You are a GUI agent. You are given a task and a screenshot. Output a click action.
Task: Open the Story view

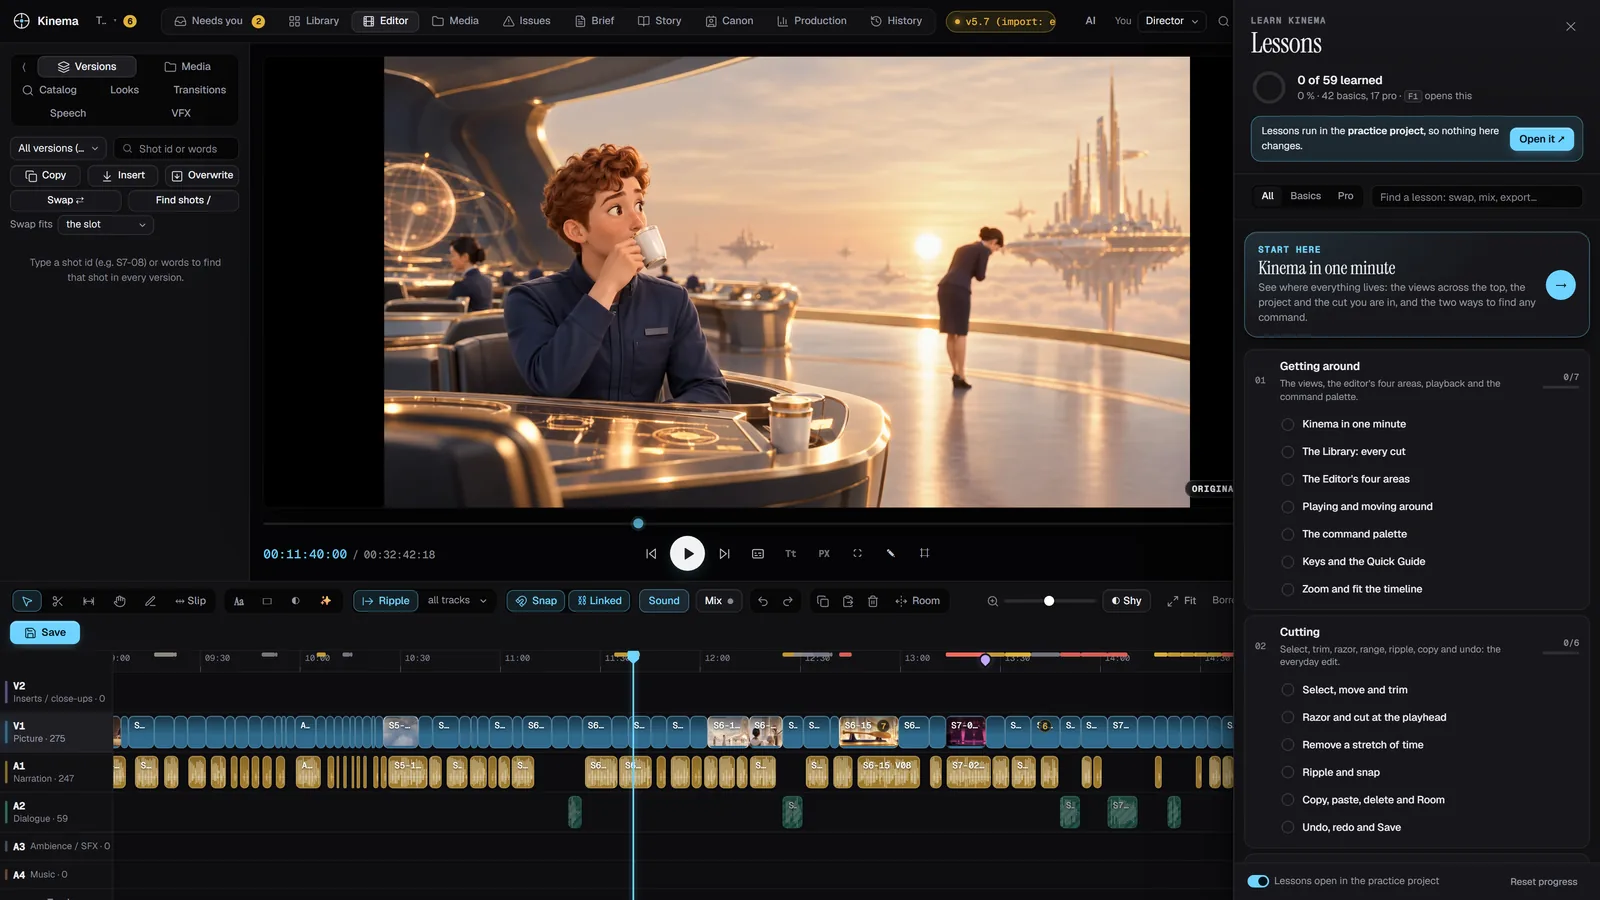coord(659,21)
